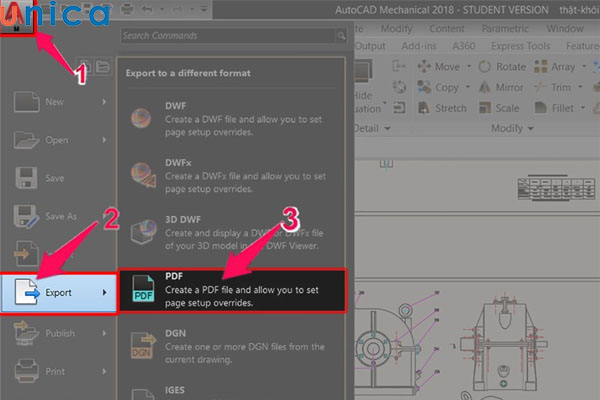The height and width of the screenshot is (400, 600).
Task: Click Publish in the application menu
Action: tap(59, 333)
